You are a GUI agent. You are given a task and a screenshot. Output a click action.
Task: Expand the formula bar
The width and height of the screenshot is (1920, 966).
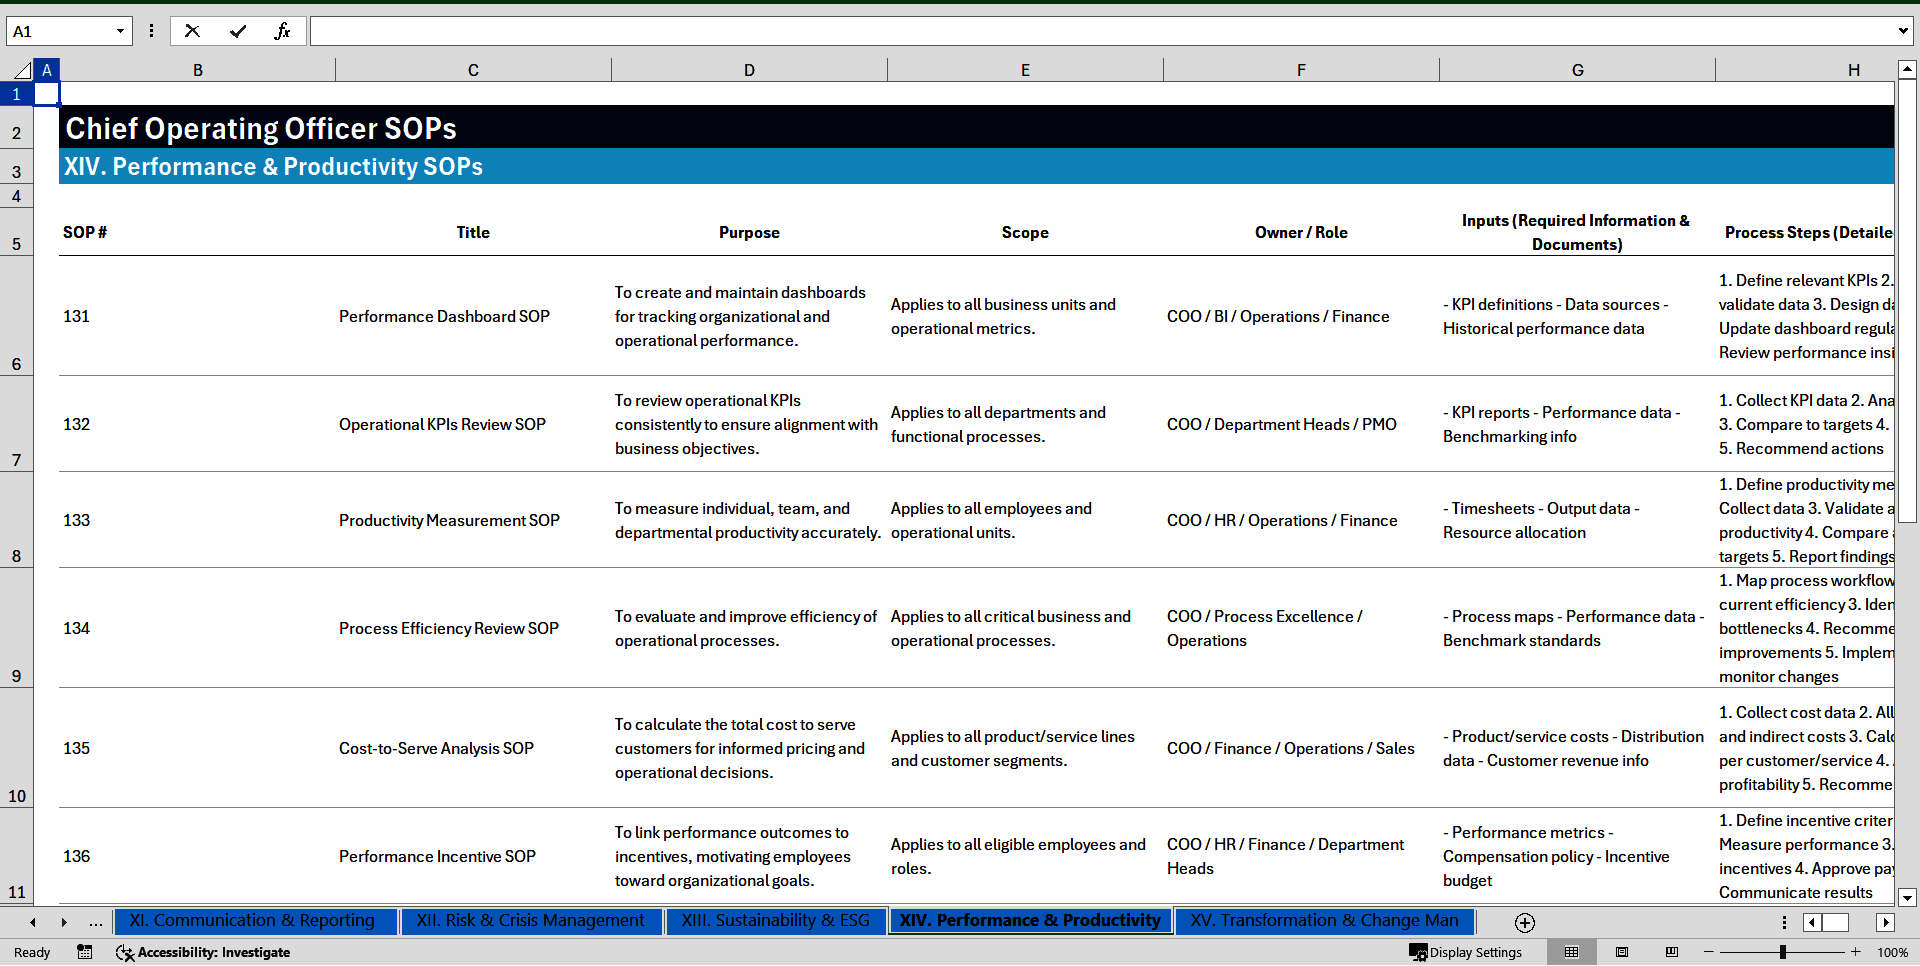click(1902, 31)
